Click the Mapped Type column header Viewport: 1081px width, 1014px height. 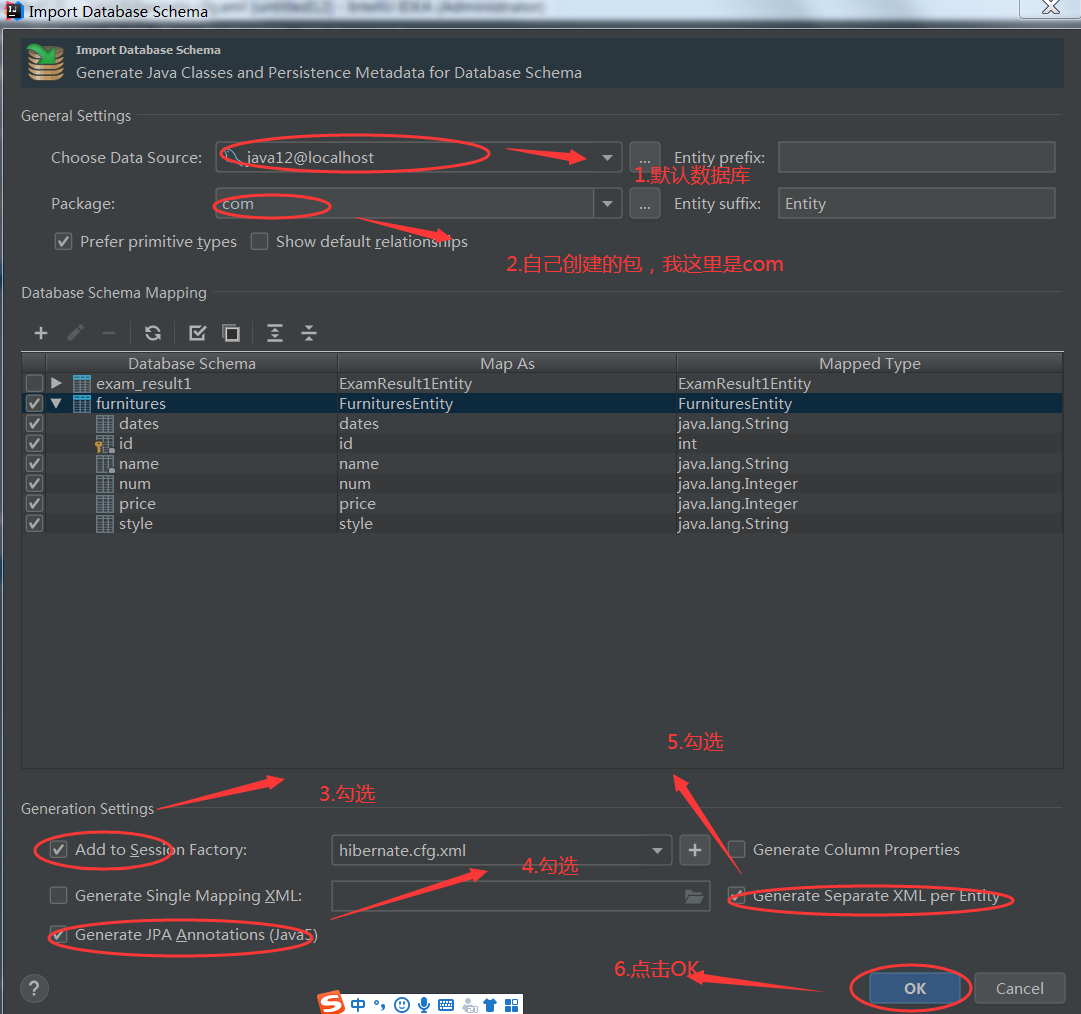pos(870,363)
